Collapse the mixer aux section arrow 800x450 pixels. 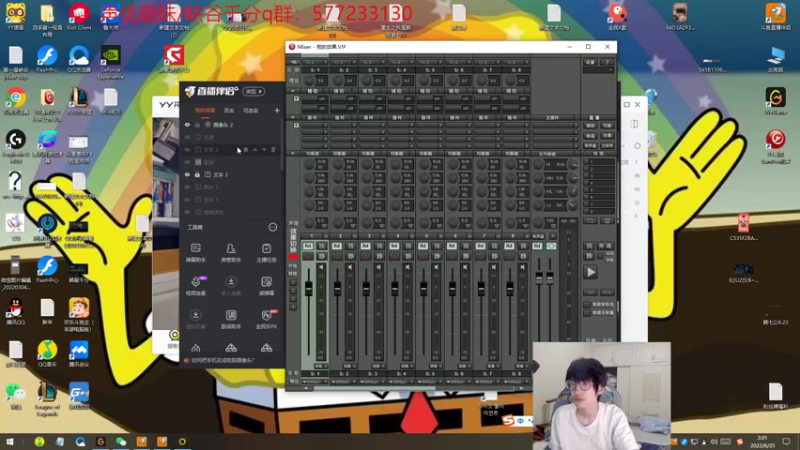pyautogui.click(x=293, y=91)
